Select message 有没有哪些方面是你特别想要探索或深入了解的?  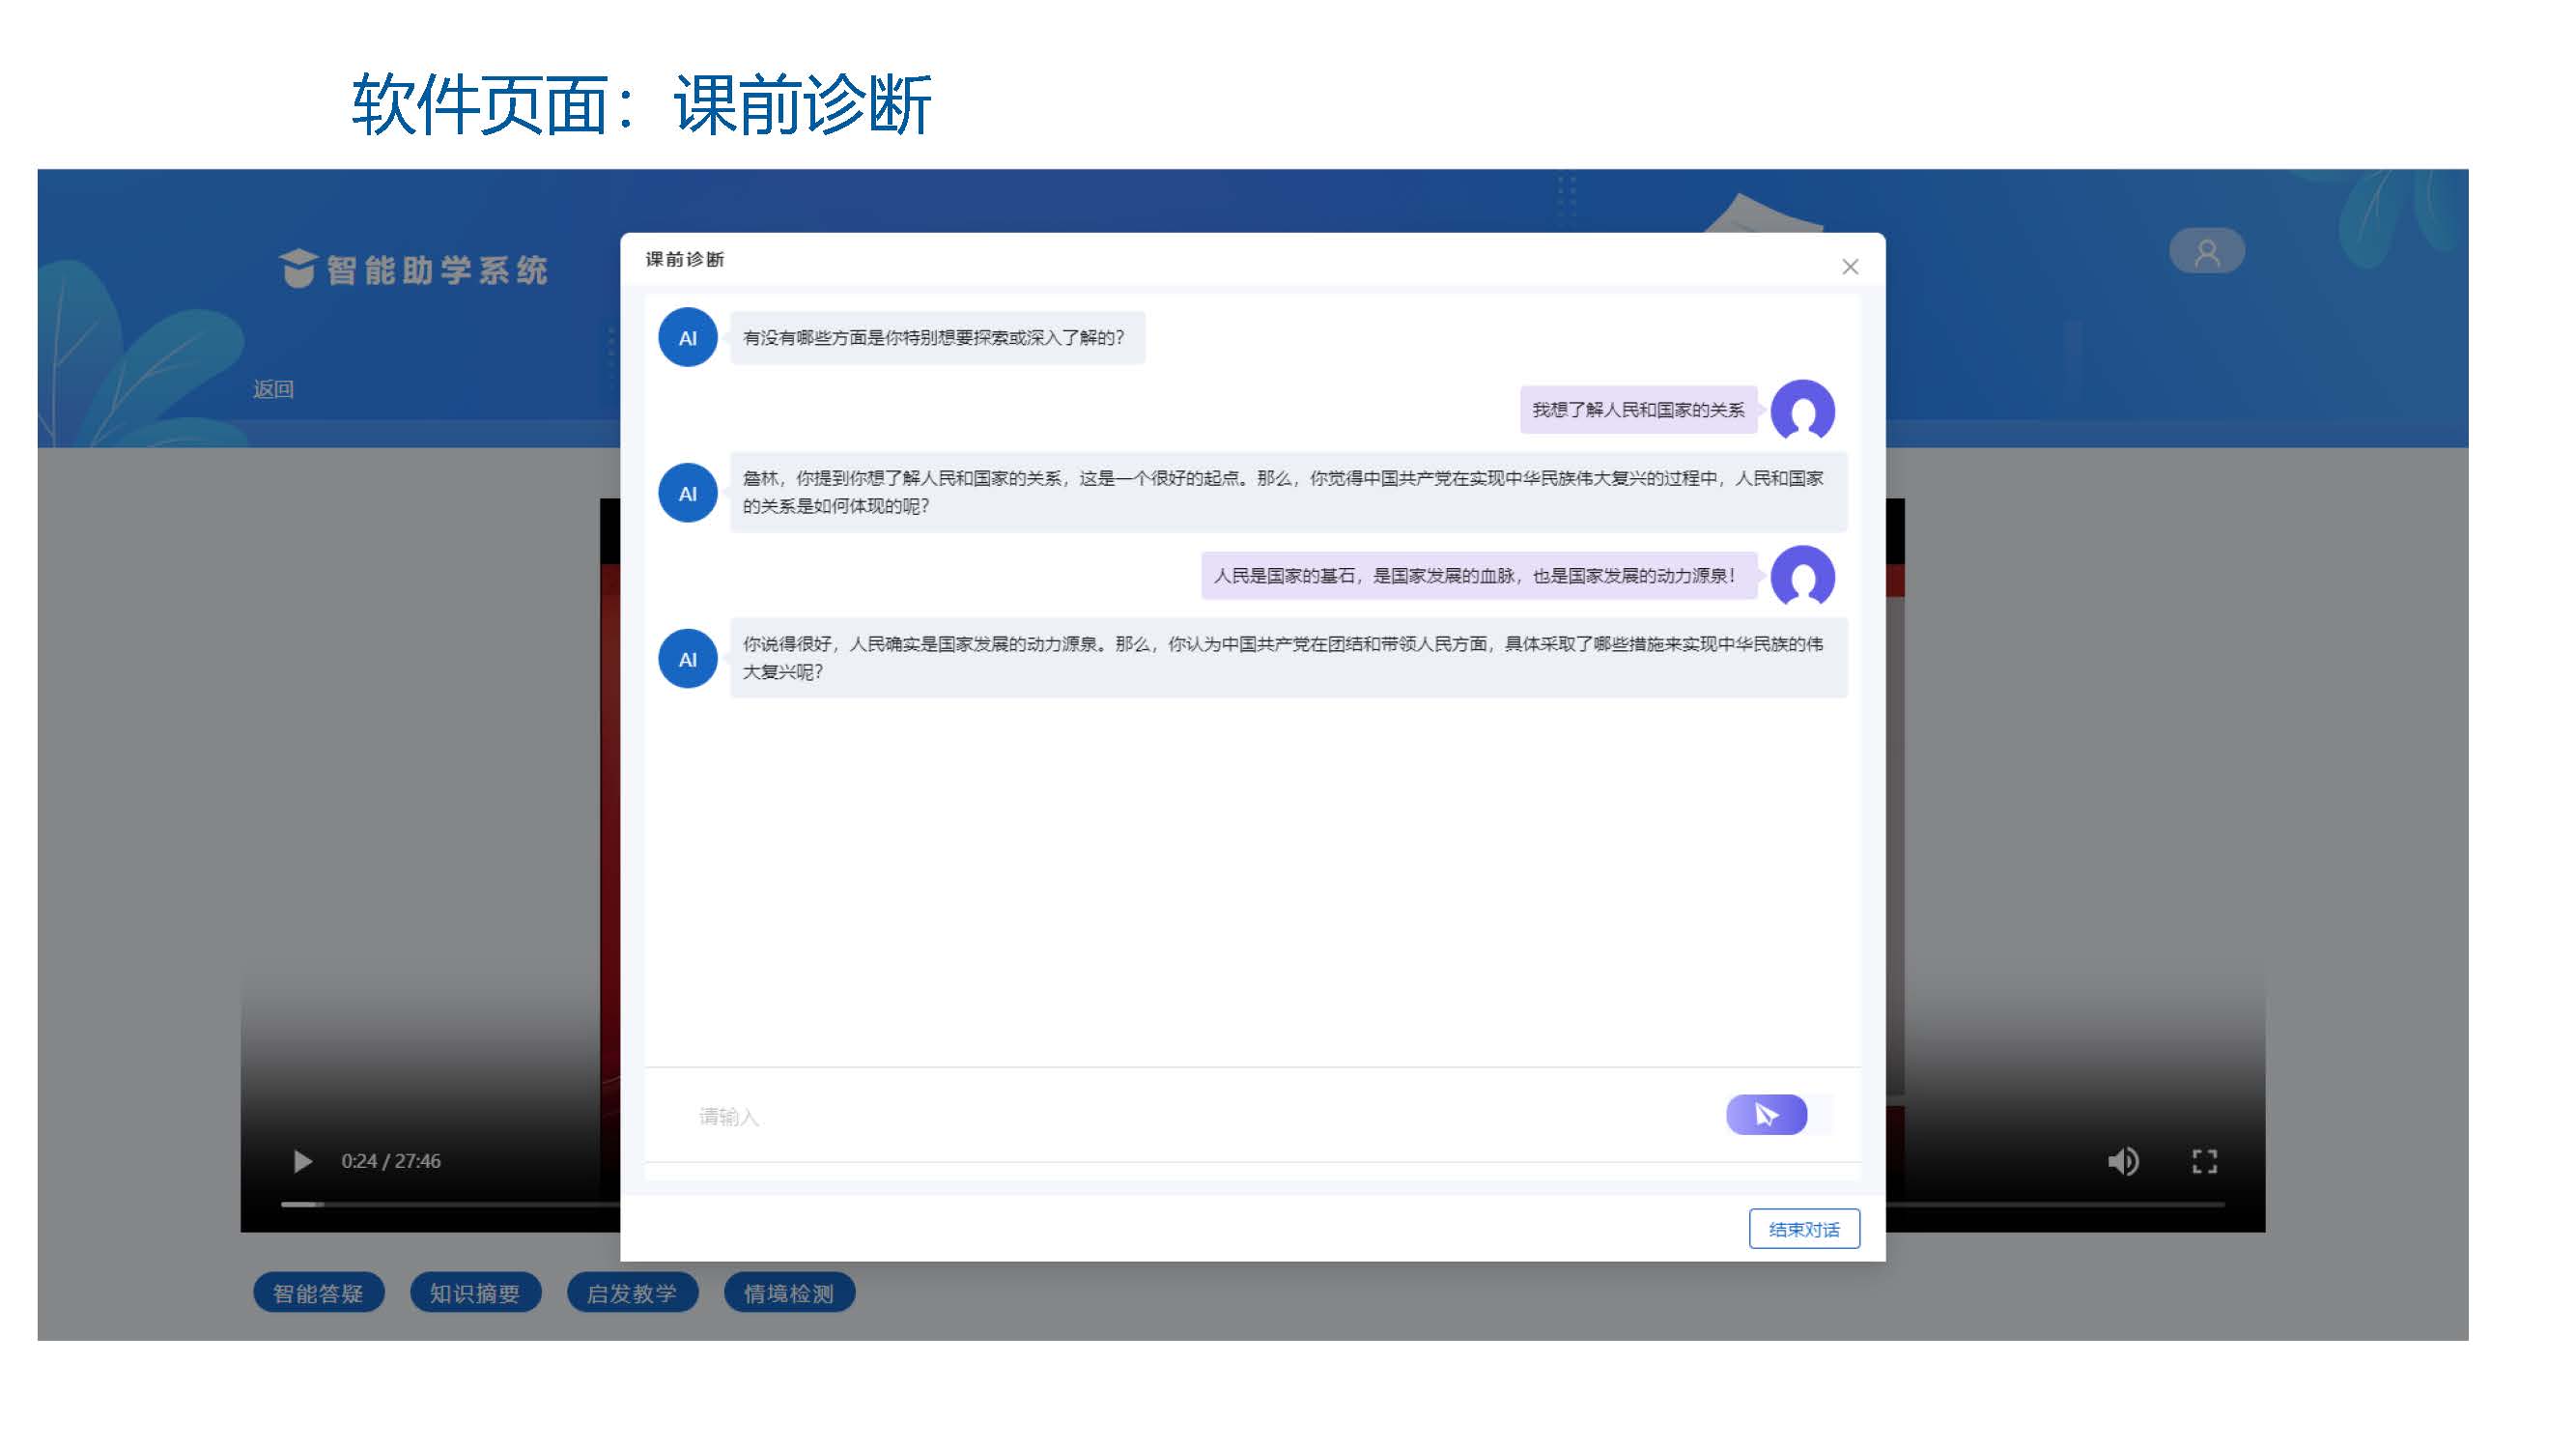(x=937, y=338)
